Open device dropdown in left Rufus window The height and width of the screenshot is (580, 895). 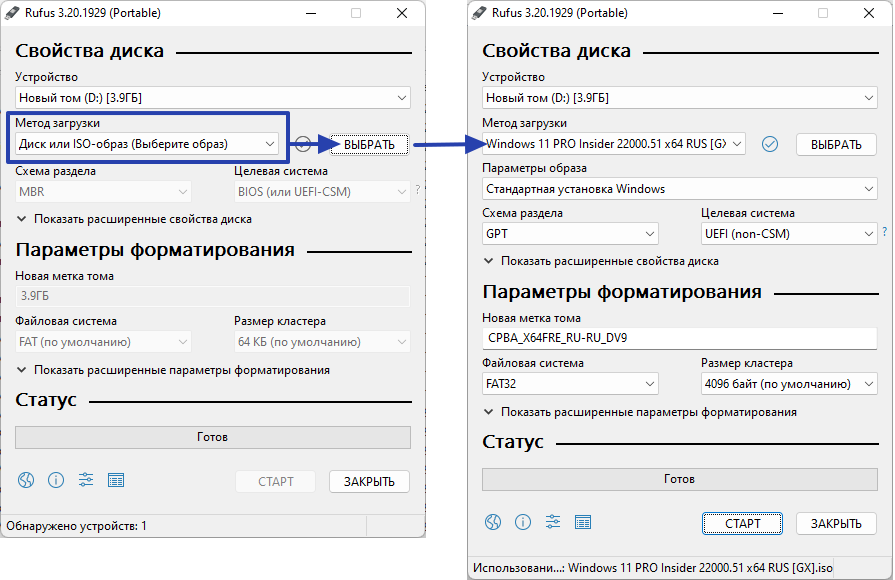(x=213, y=98)
